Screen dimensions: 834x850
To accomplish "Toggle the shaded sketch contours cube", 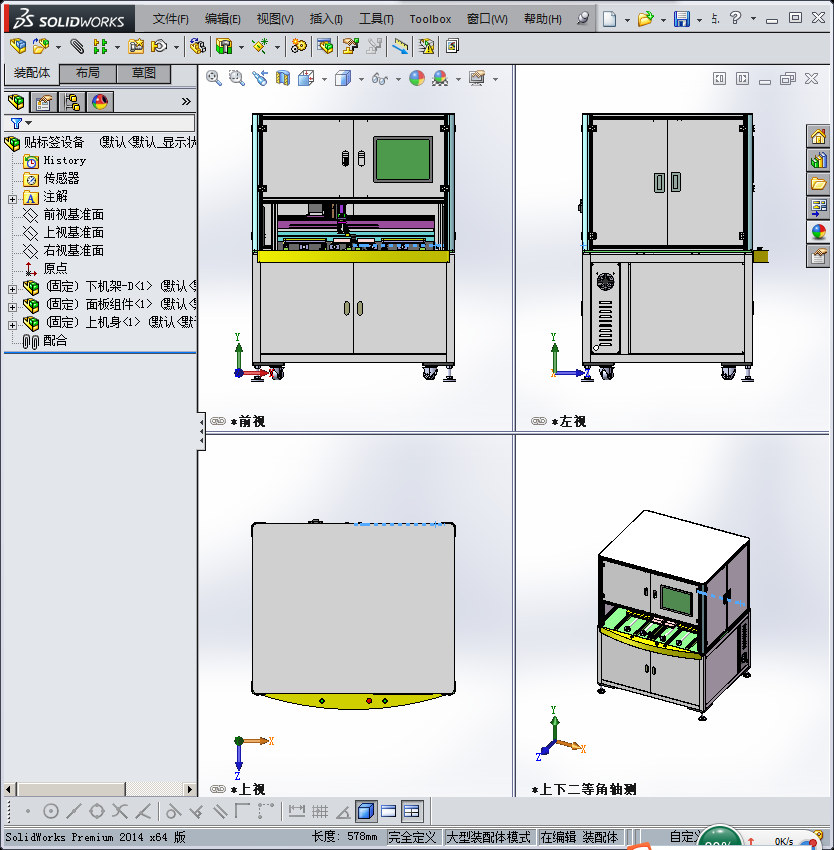I will point(366,811).
